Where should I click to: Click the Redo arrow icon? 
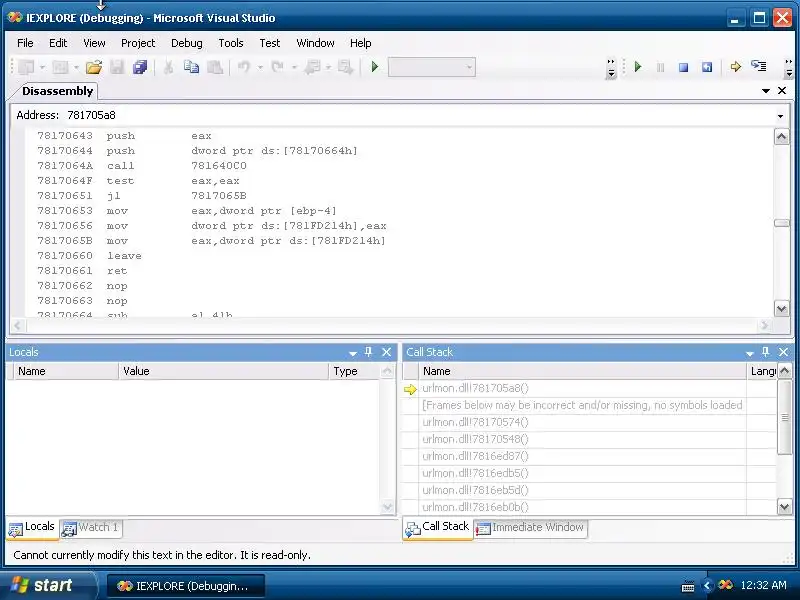[x=278, y=67]
